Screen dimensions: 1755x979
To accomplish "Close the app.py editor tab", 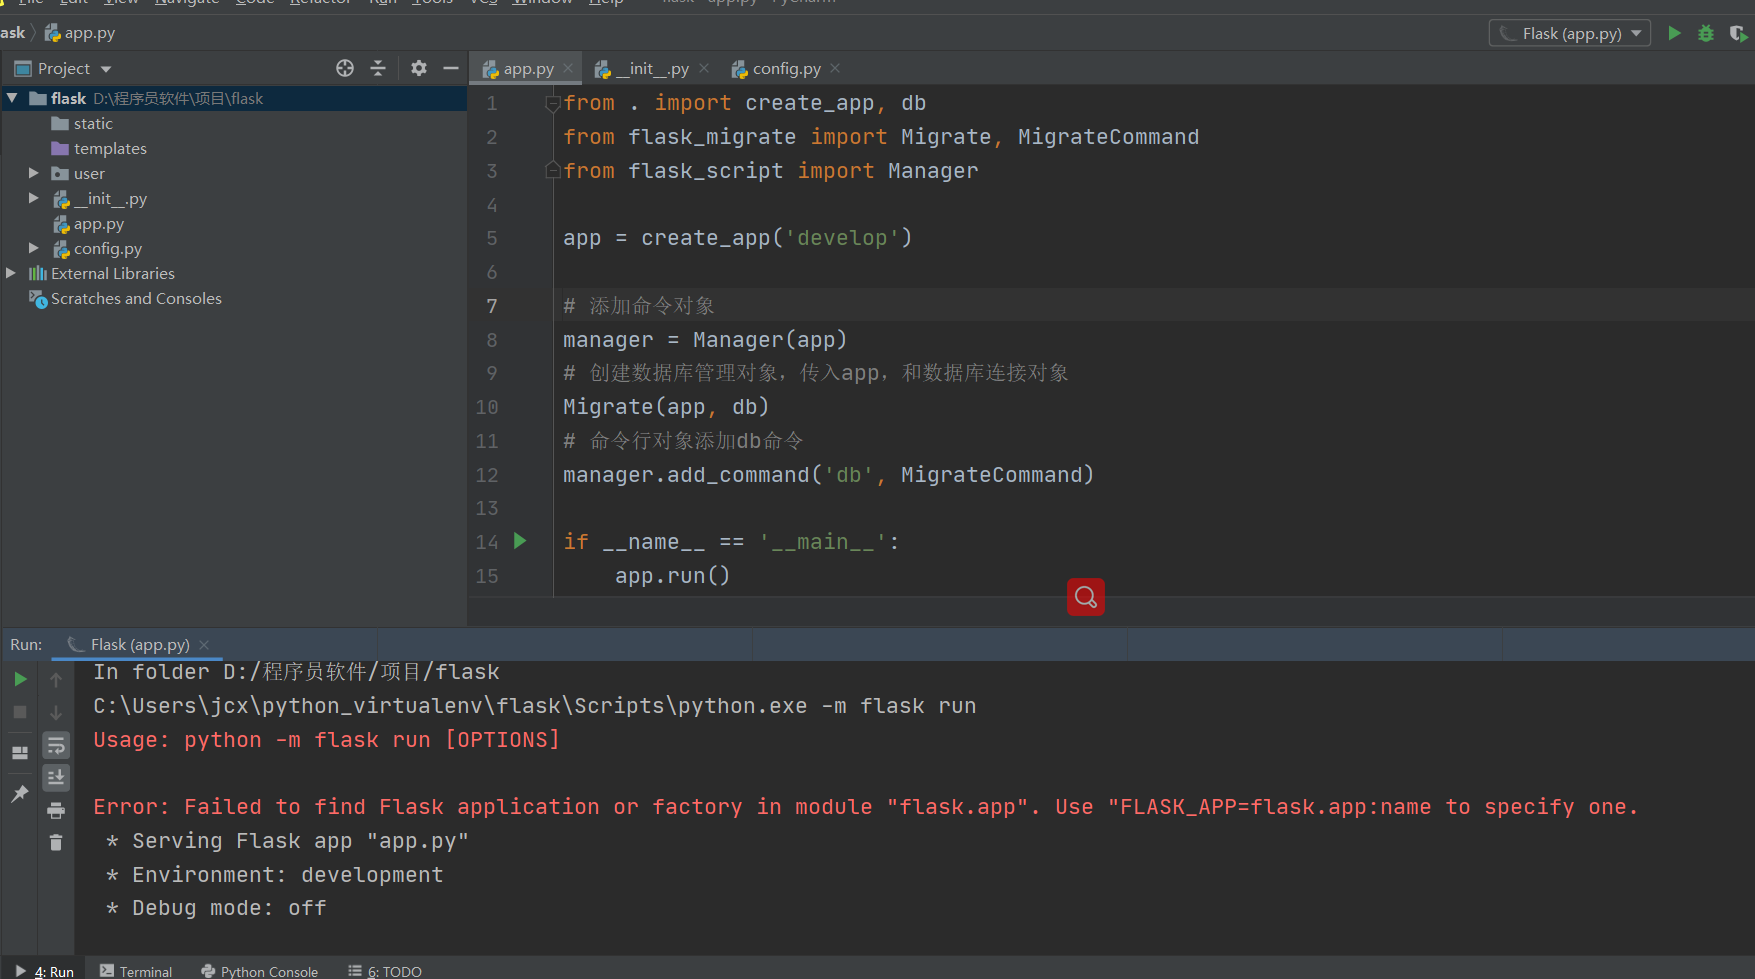I will pyautogui.click(x=568, y=68).
